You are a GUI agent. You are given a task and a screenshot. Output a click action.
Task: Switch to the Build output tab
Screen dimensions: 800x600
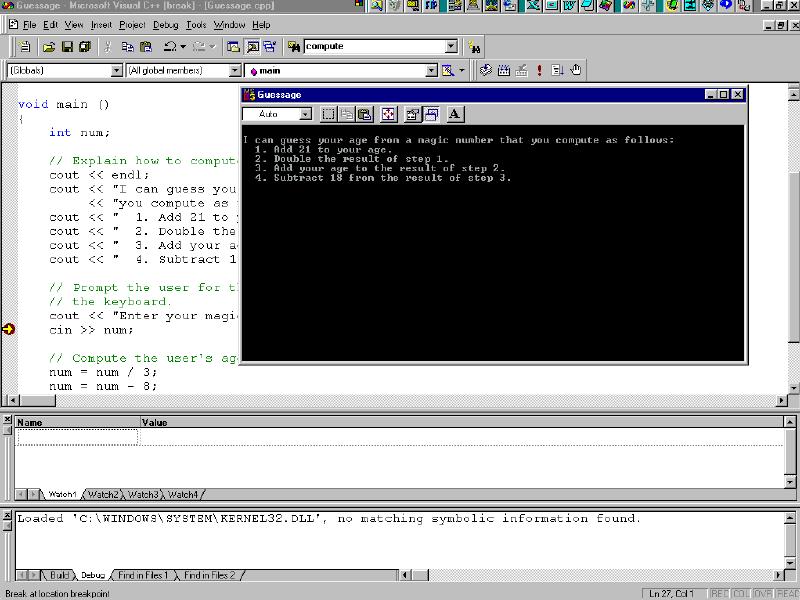pyautogui.click(x=59, y=576)
